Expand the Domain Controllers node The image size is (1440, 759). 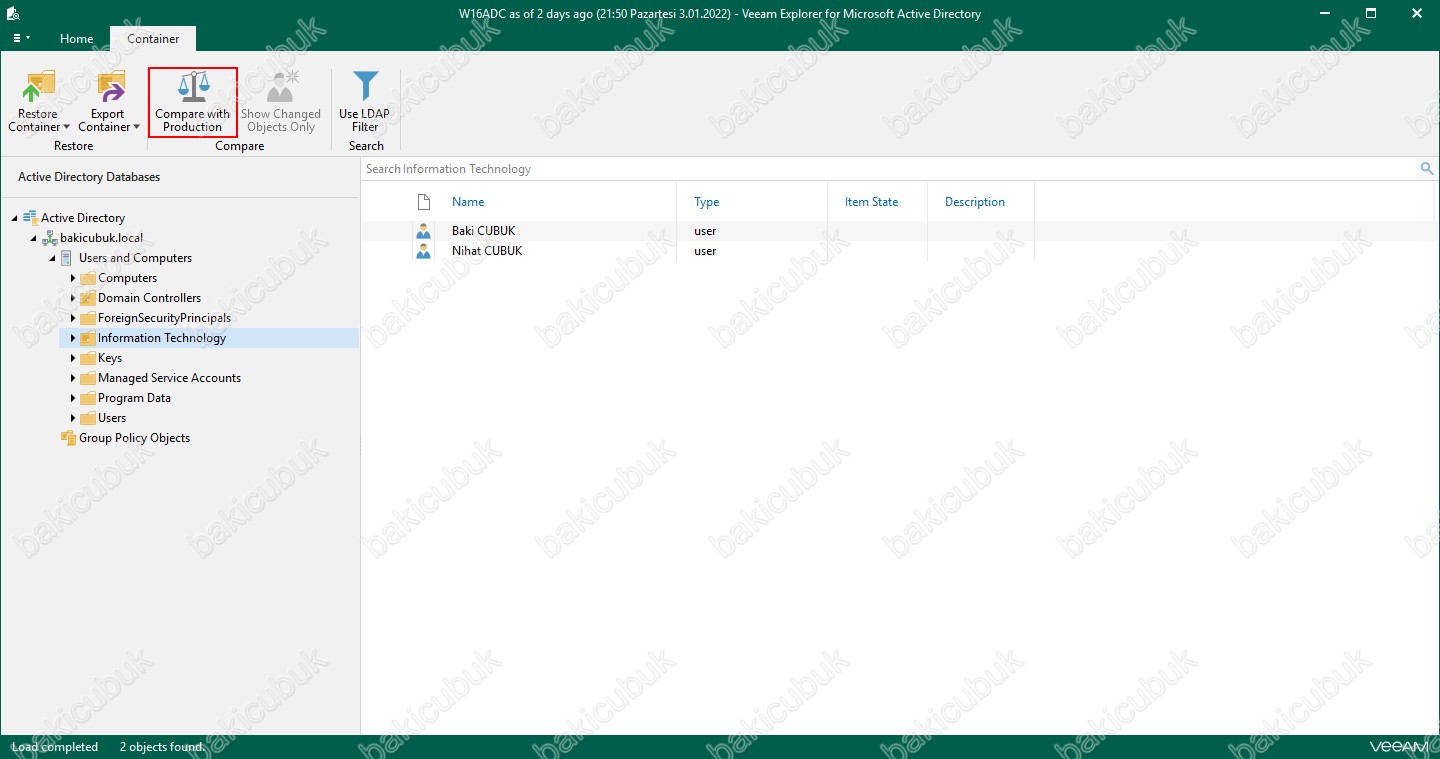coord(73,298)
